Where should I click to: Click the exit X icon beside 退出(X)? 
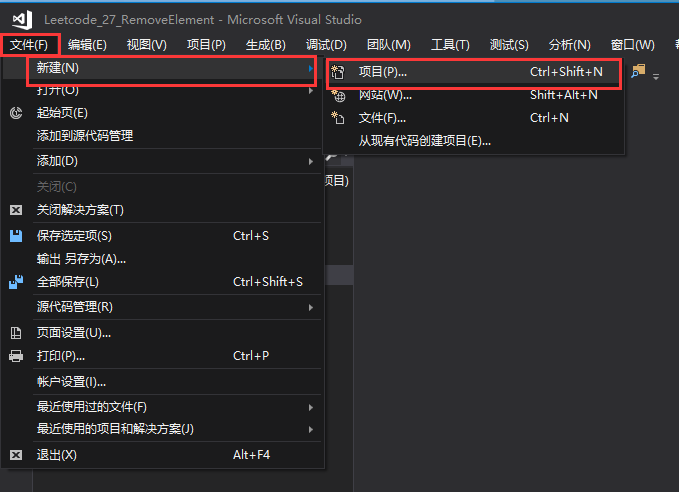[16, 455]
